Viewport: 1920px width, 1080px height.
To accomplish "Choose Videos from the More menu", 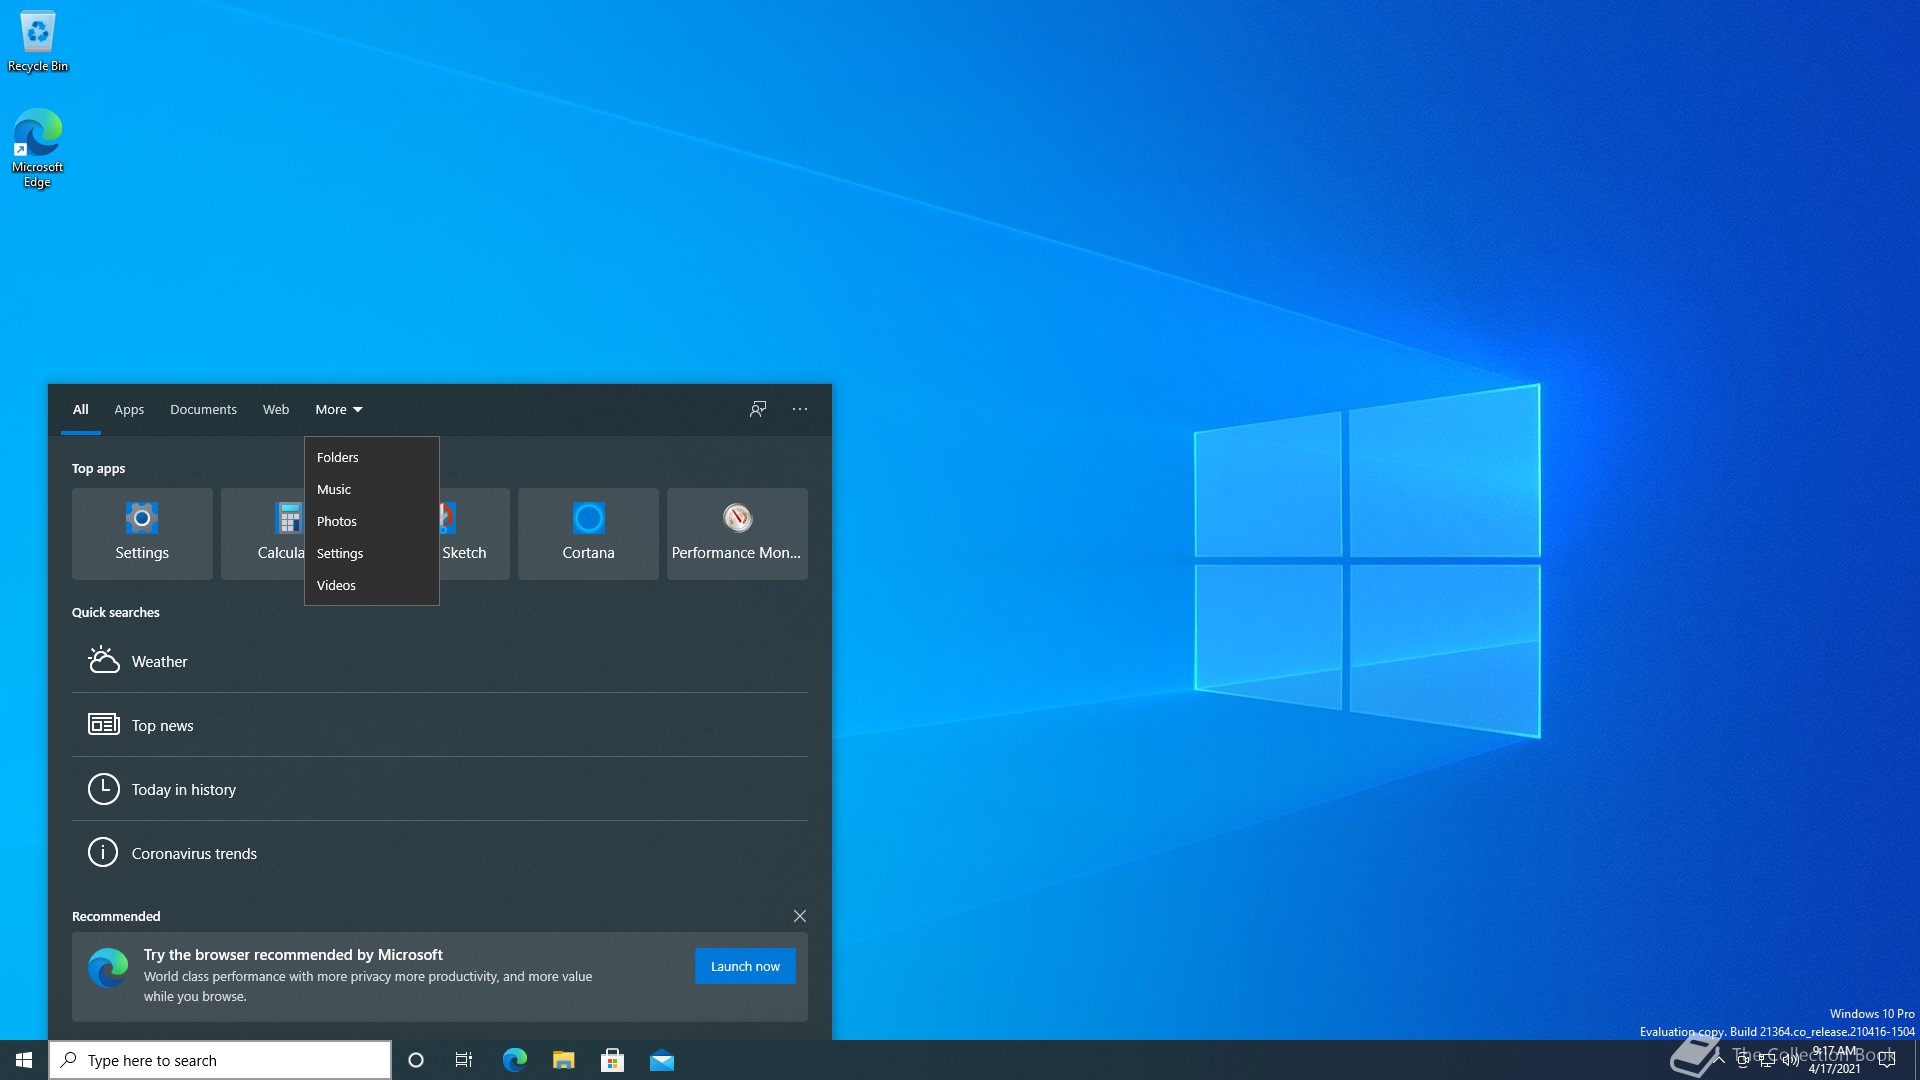I will click(x=372, y=585).
